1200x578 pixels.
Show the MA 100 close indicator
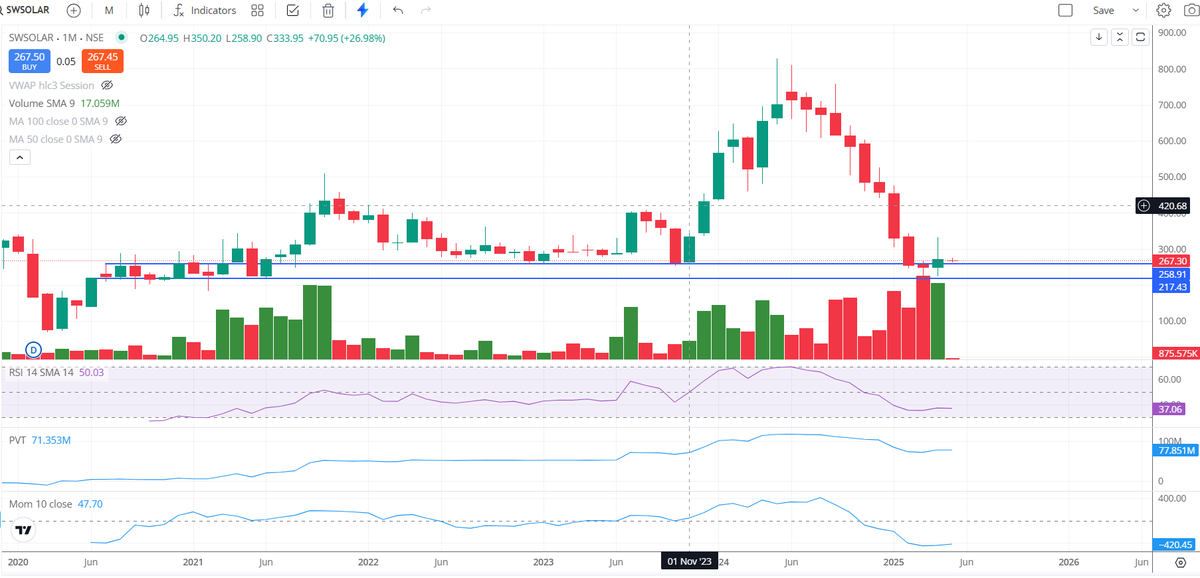pyautogui.click(x=121, y=121)
